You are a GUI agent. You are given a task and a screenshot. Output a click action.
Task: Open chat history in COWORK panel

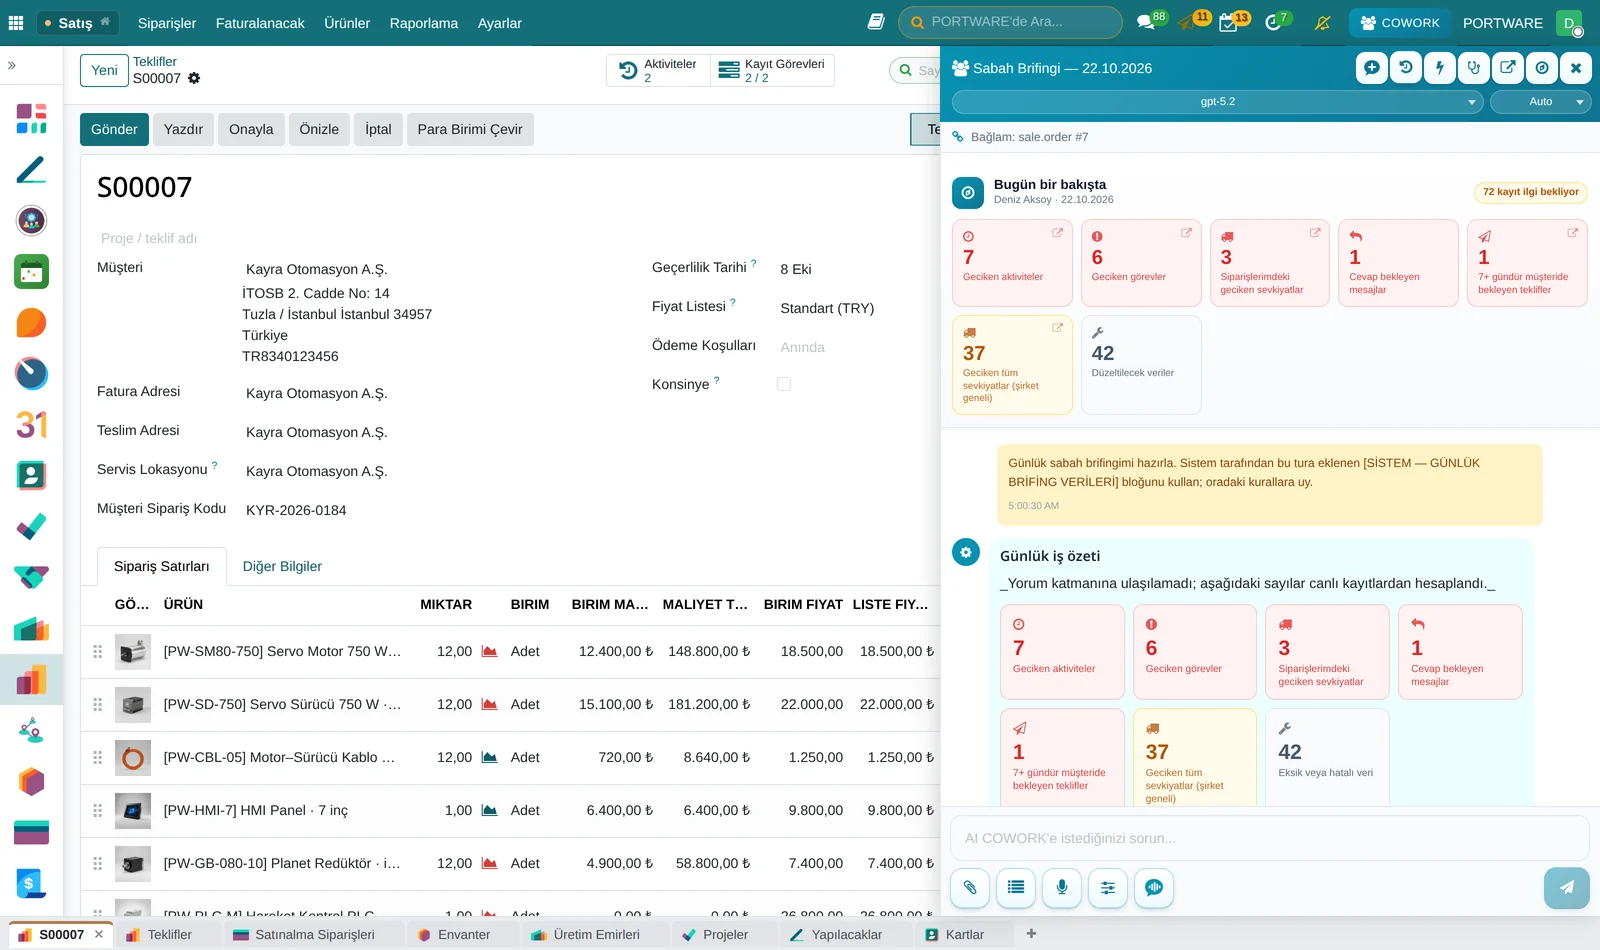[x=1406, y=68]
